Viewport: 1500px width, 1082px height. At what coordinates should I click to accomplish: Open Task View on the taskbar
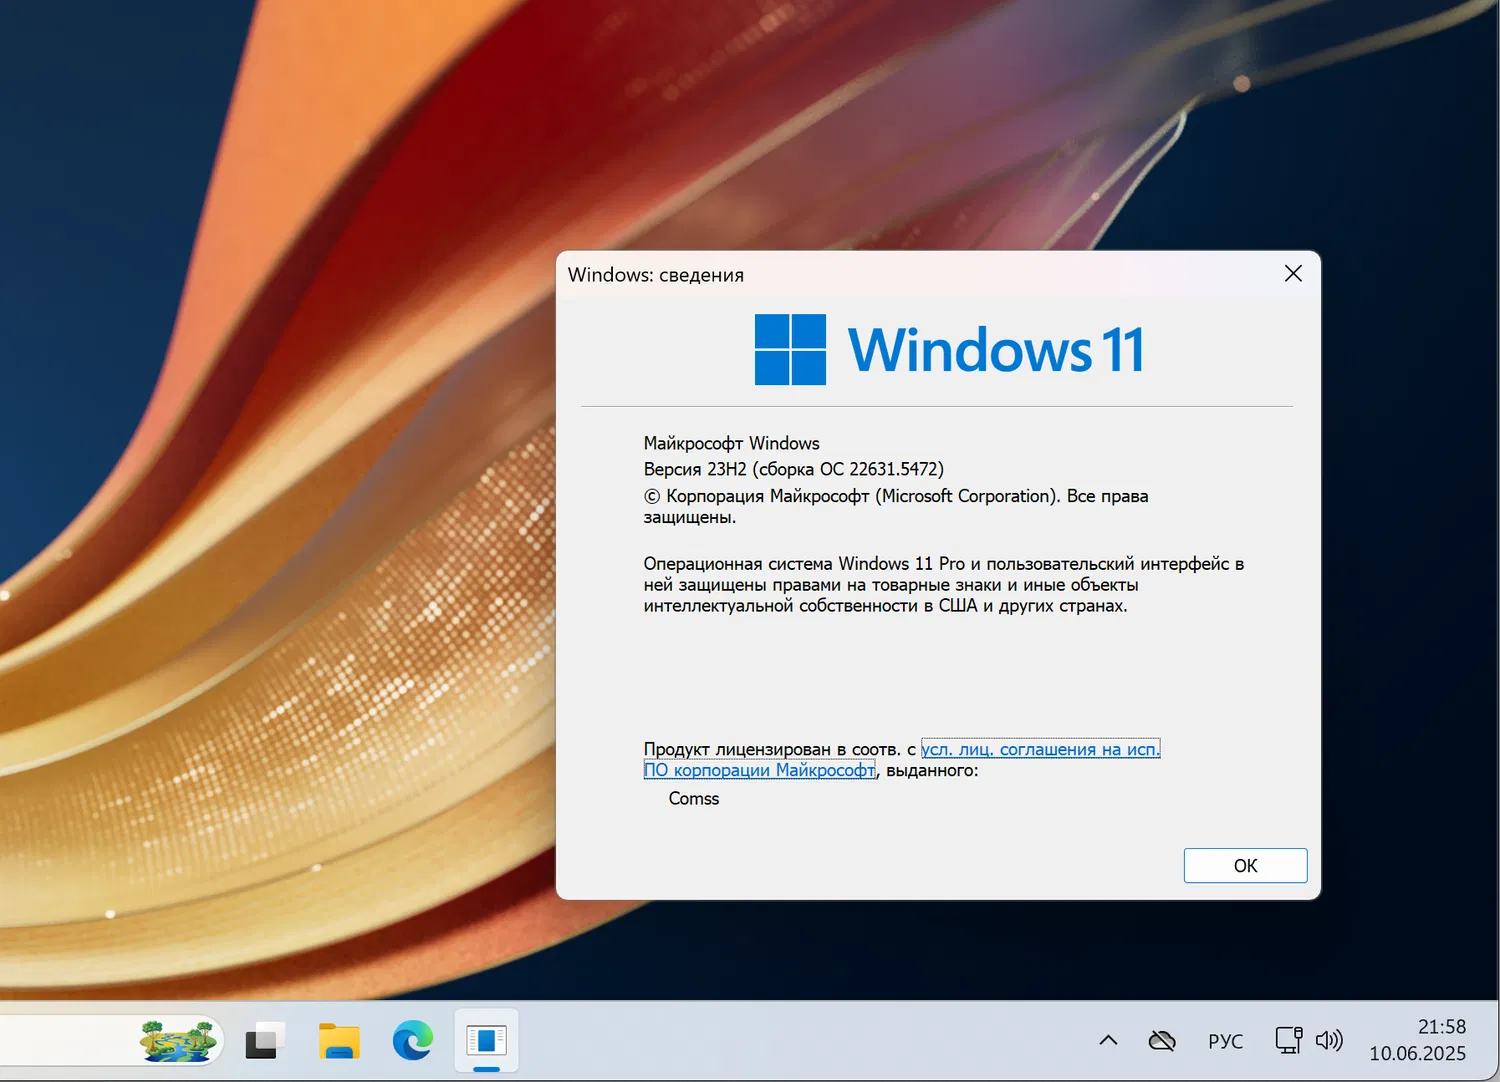point(262,1041)
